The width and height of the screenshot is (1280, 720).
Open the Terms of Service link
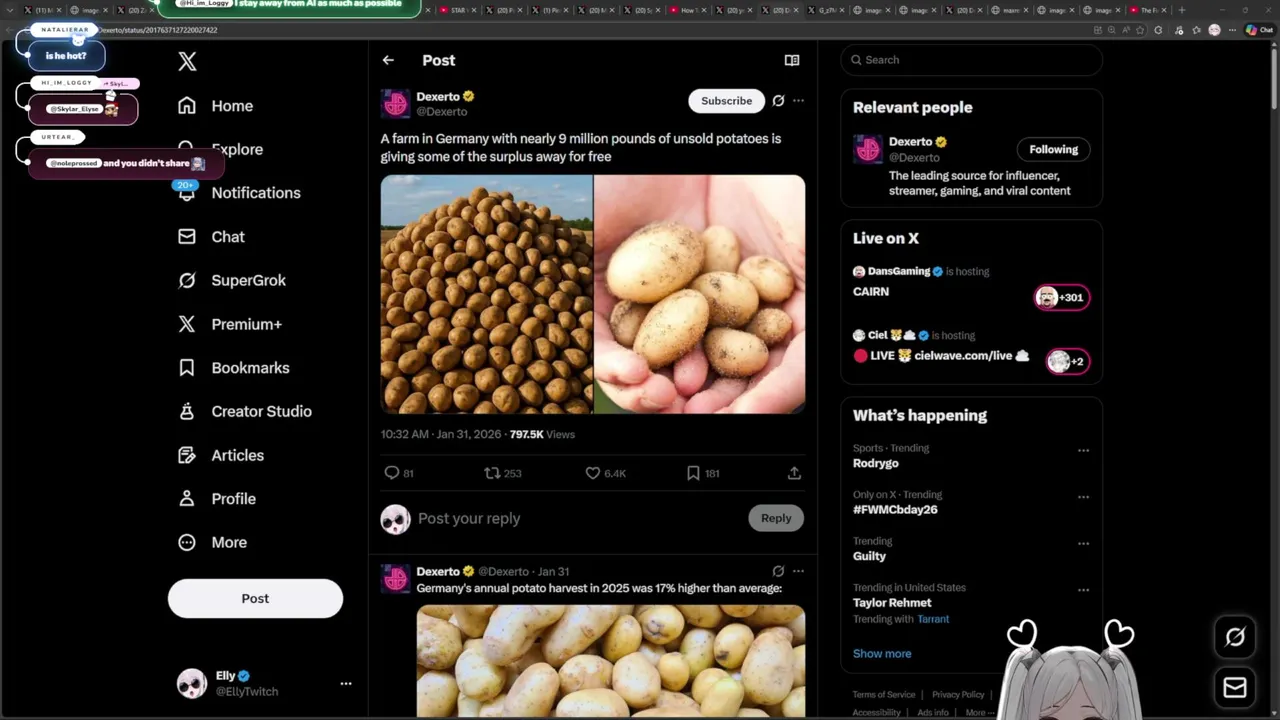click(x=884, y=695)
